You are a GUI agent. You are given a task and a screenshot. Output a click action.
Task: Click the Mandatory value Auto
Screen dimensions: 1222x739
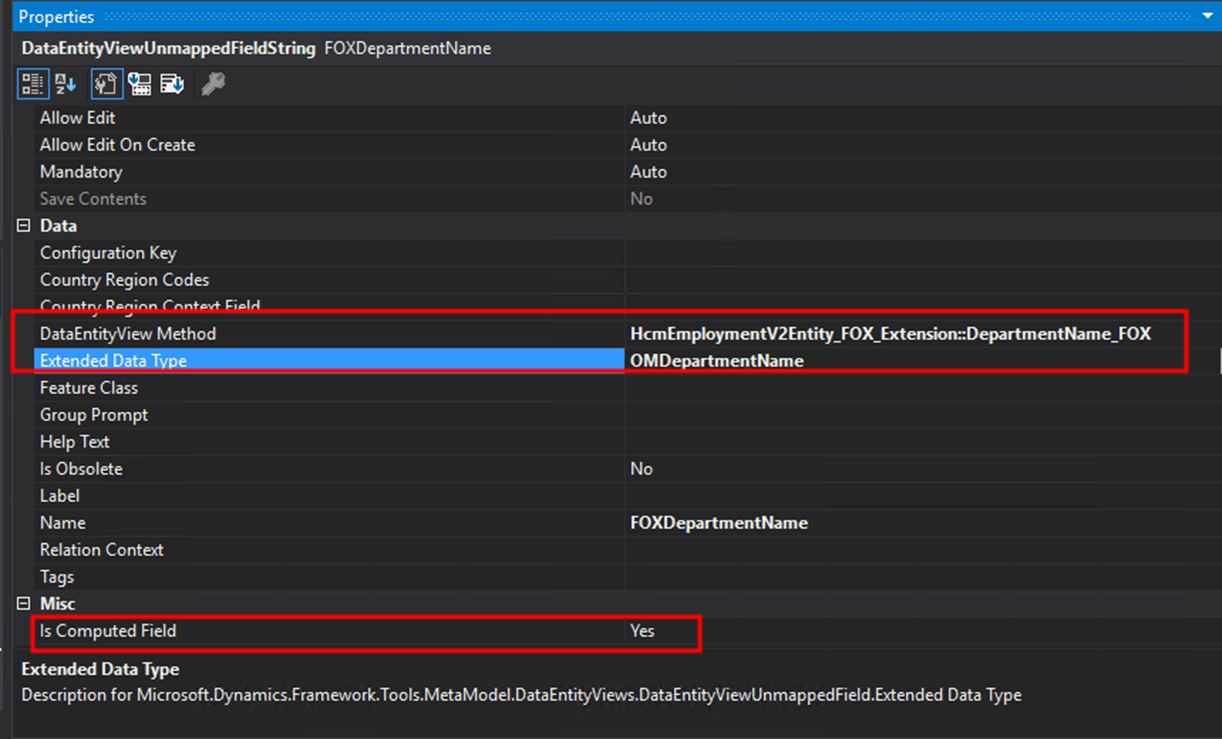(648, 172)
